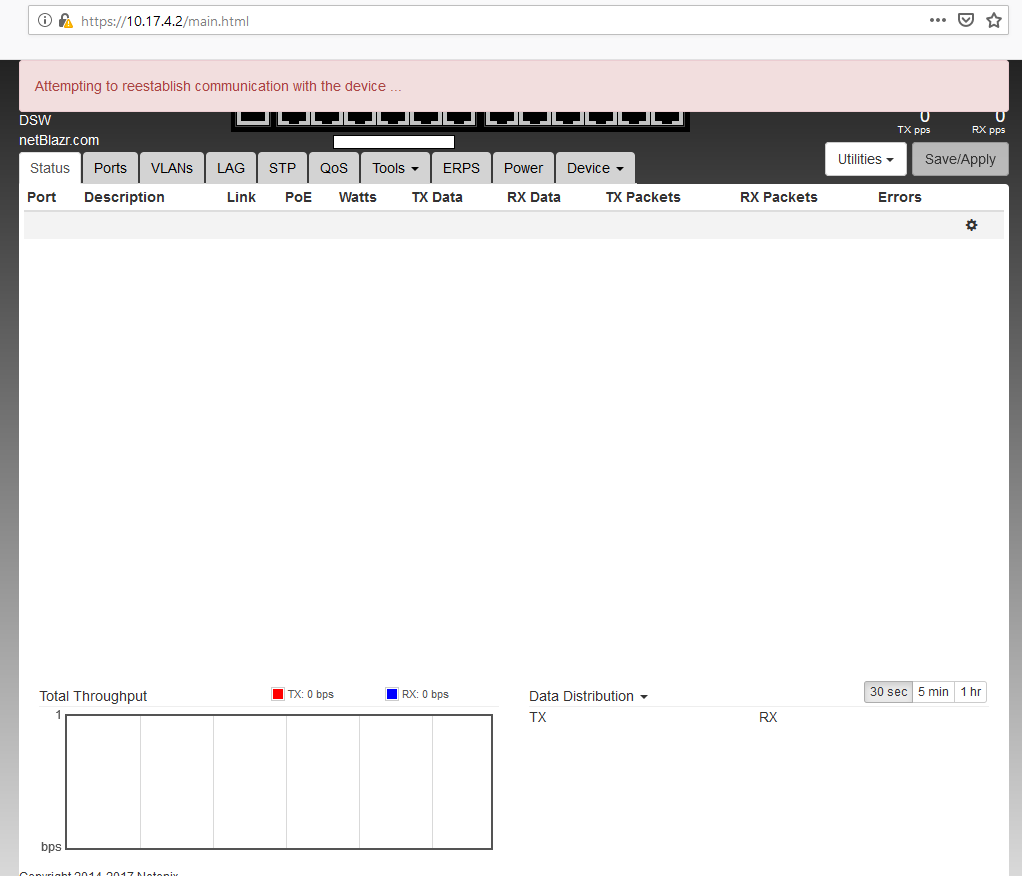Open the Device dropdown tab
The width and height of the screenshot is (1022, 876).
[x=594, y=168]
